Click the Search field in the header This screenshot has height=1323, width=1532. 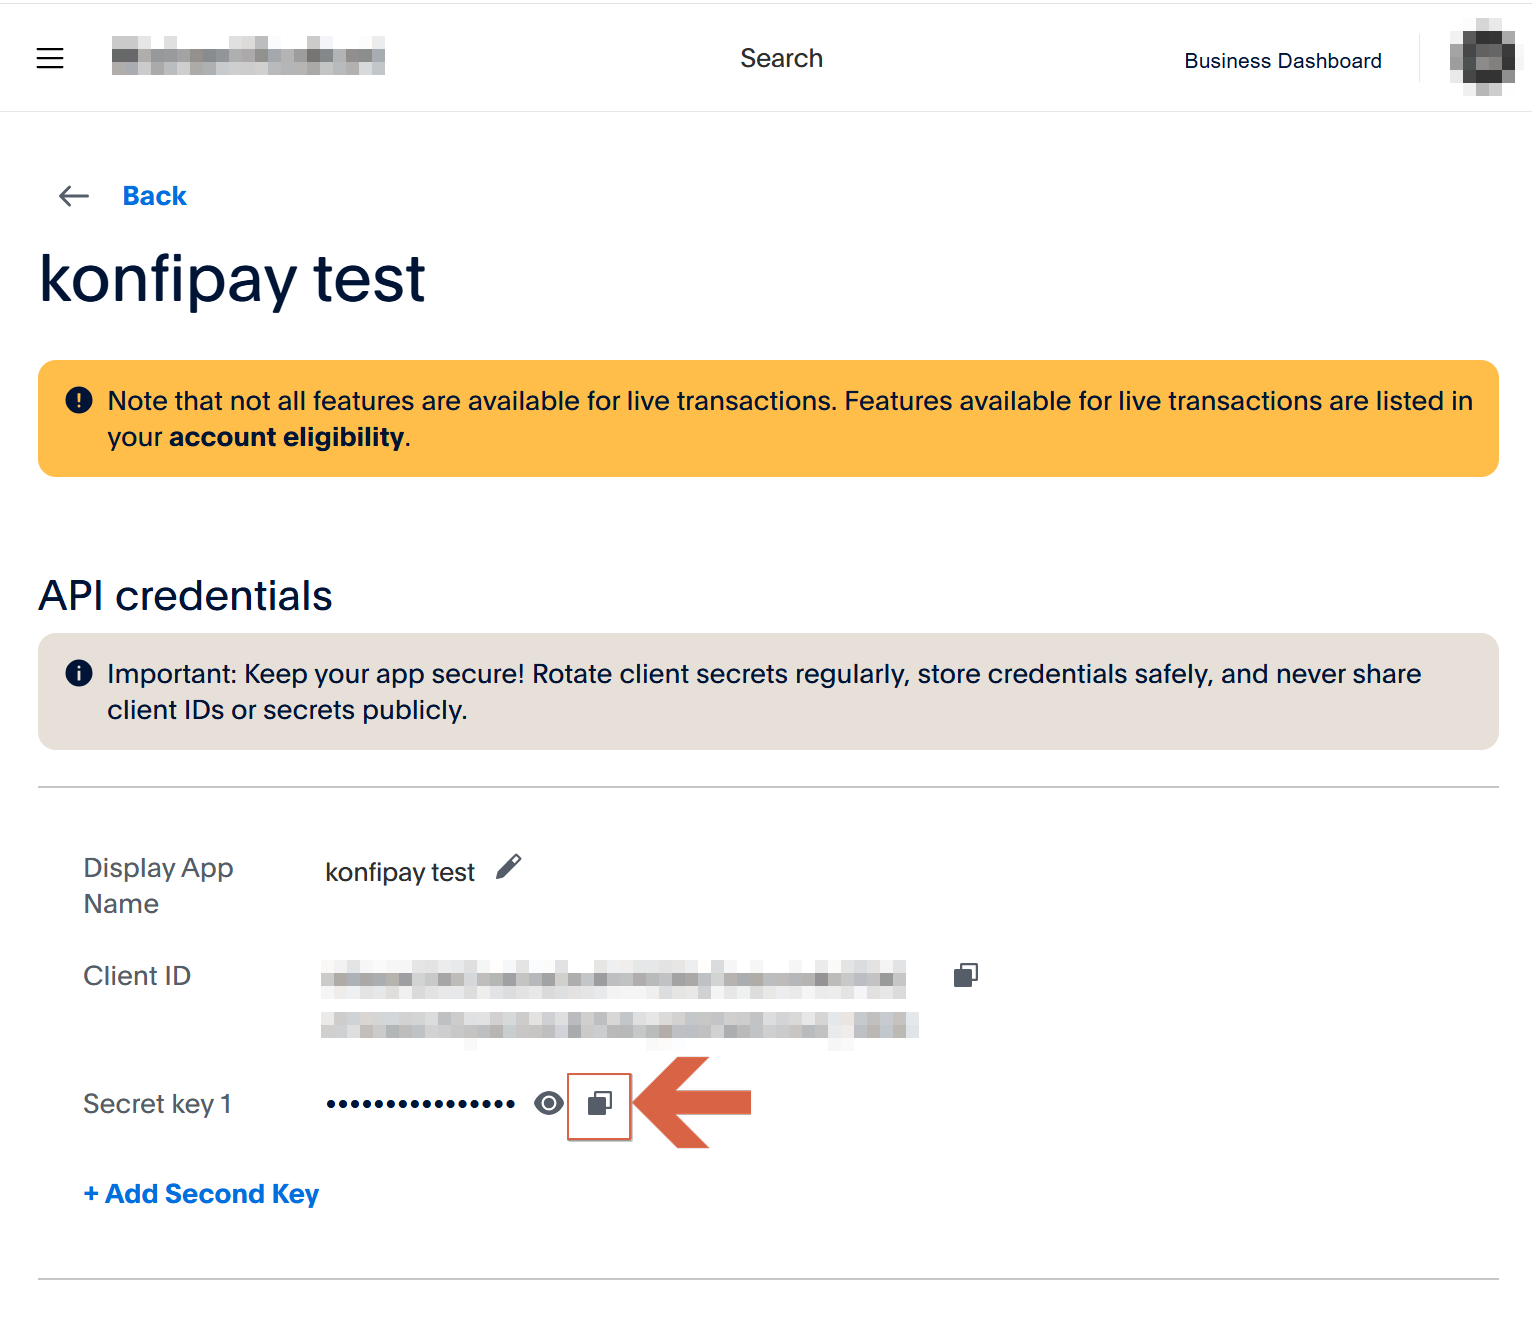point(781,58)
